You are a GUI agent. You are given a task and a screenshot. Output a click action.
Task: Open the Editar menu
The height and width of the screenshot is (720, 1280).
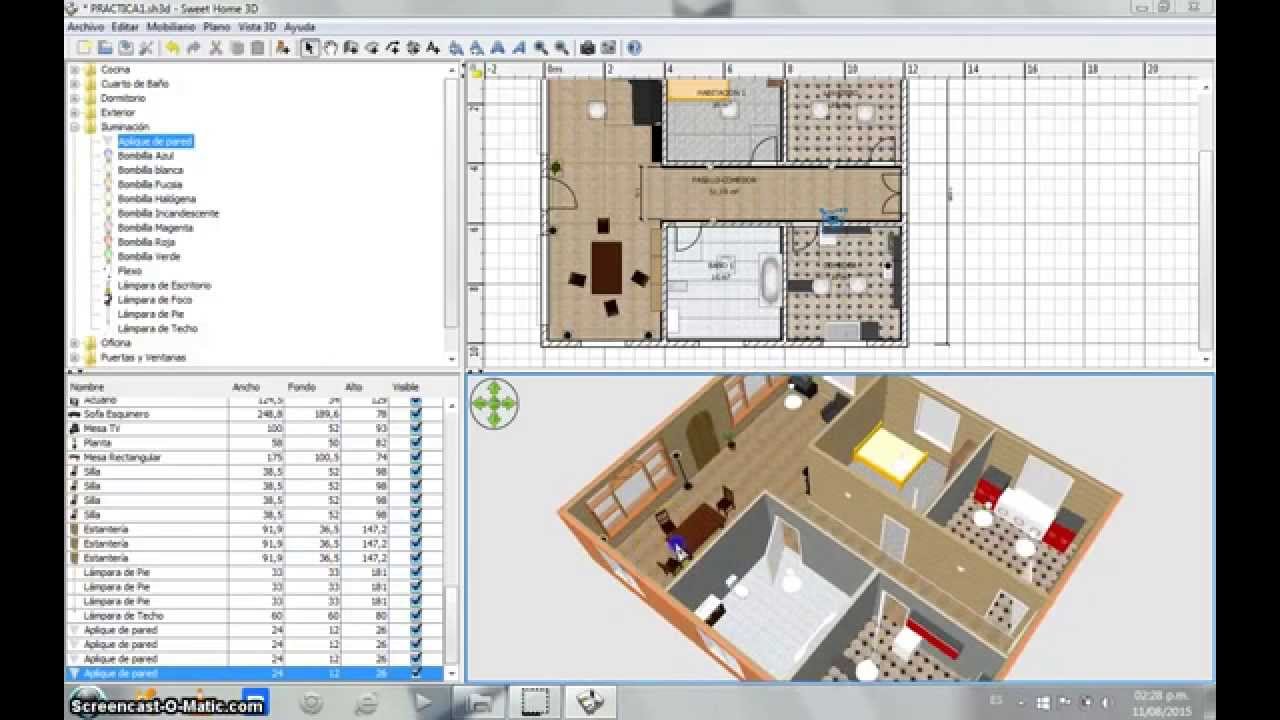[x=125, y=27]
